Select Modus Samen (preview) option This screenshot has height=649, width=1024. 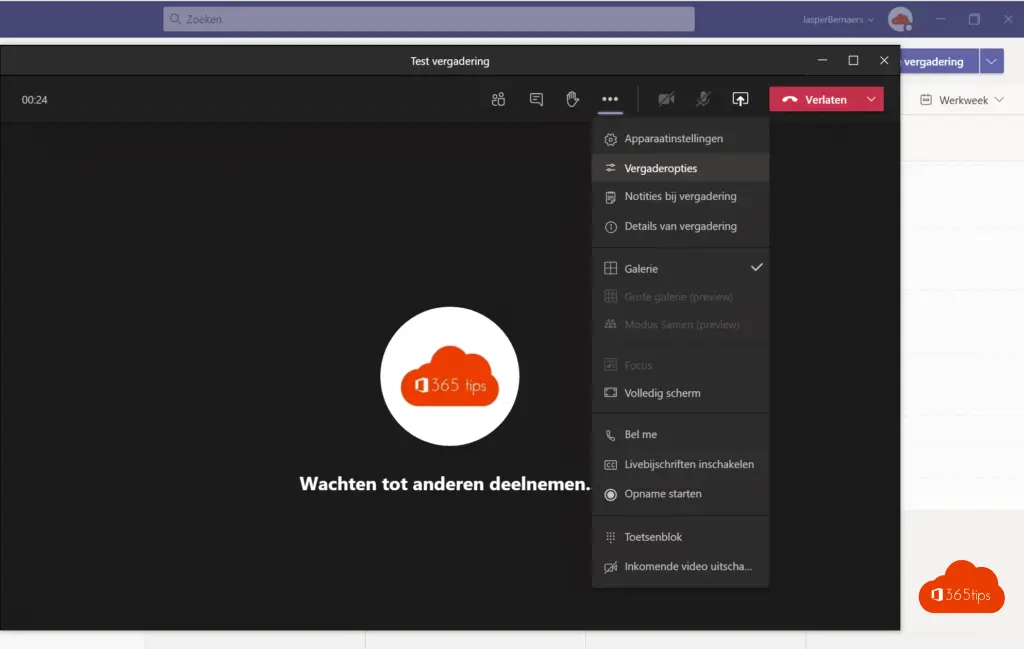(x=680, y=324)
